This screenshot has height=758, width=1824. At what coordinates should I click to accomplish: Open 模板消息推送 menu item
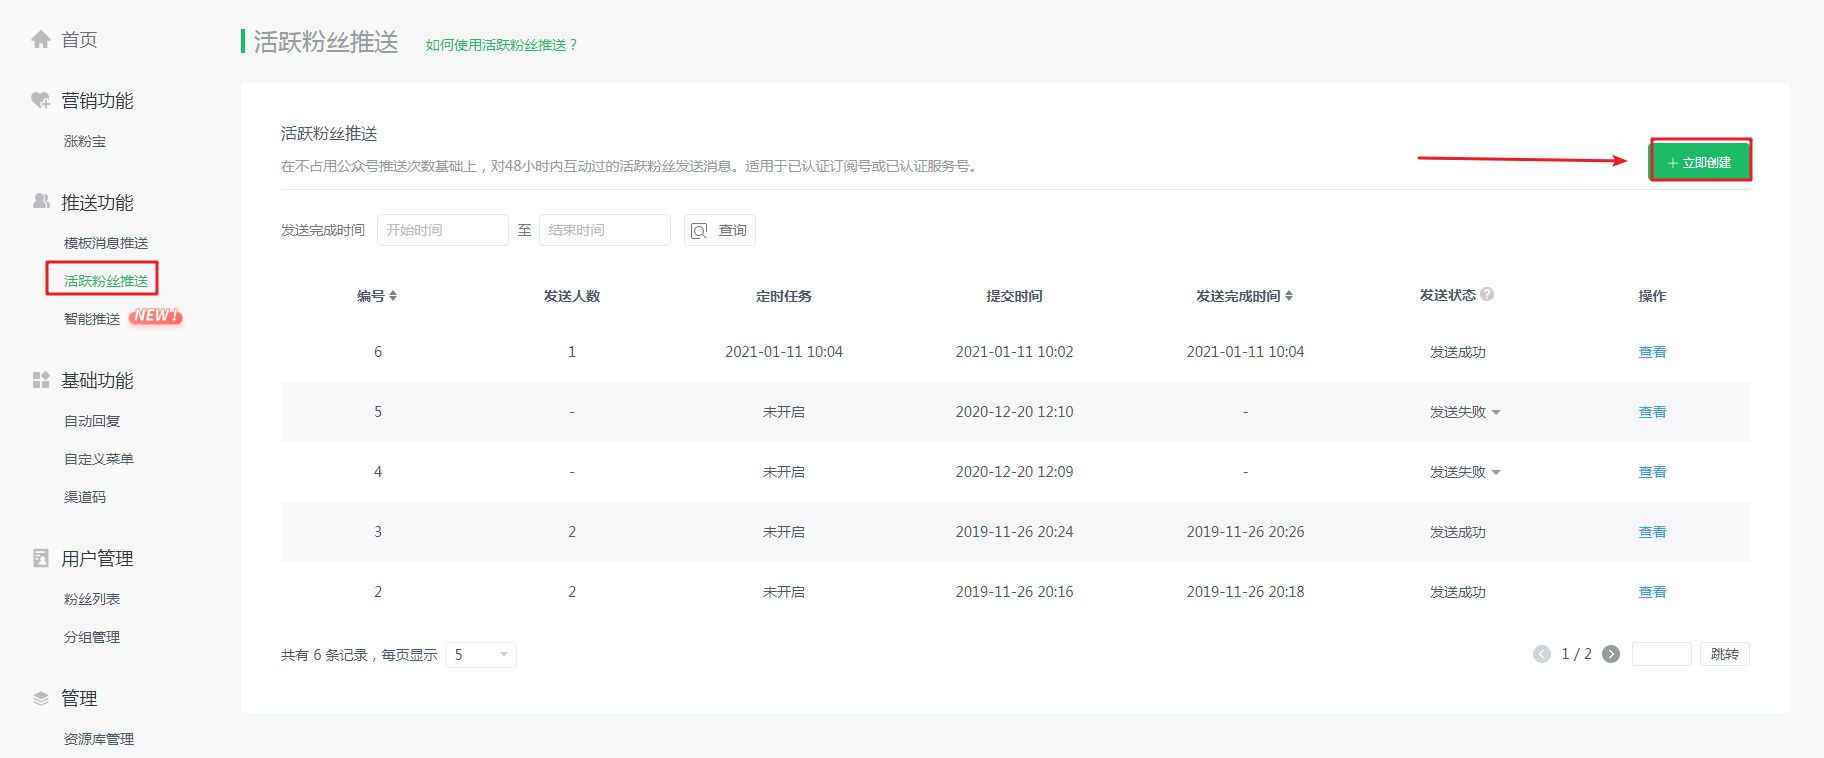(106, 243)
